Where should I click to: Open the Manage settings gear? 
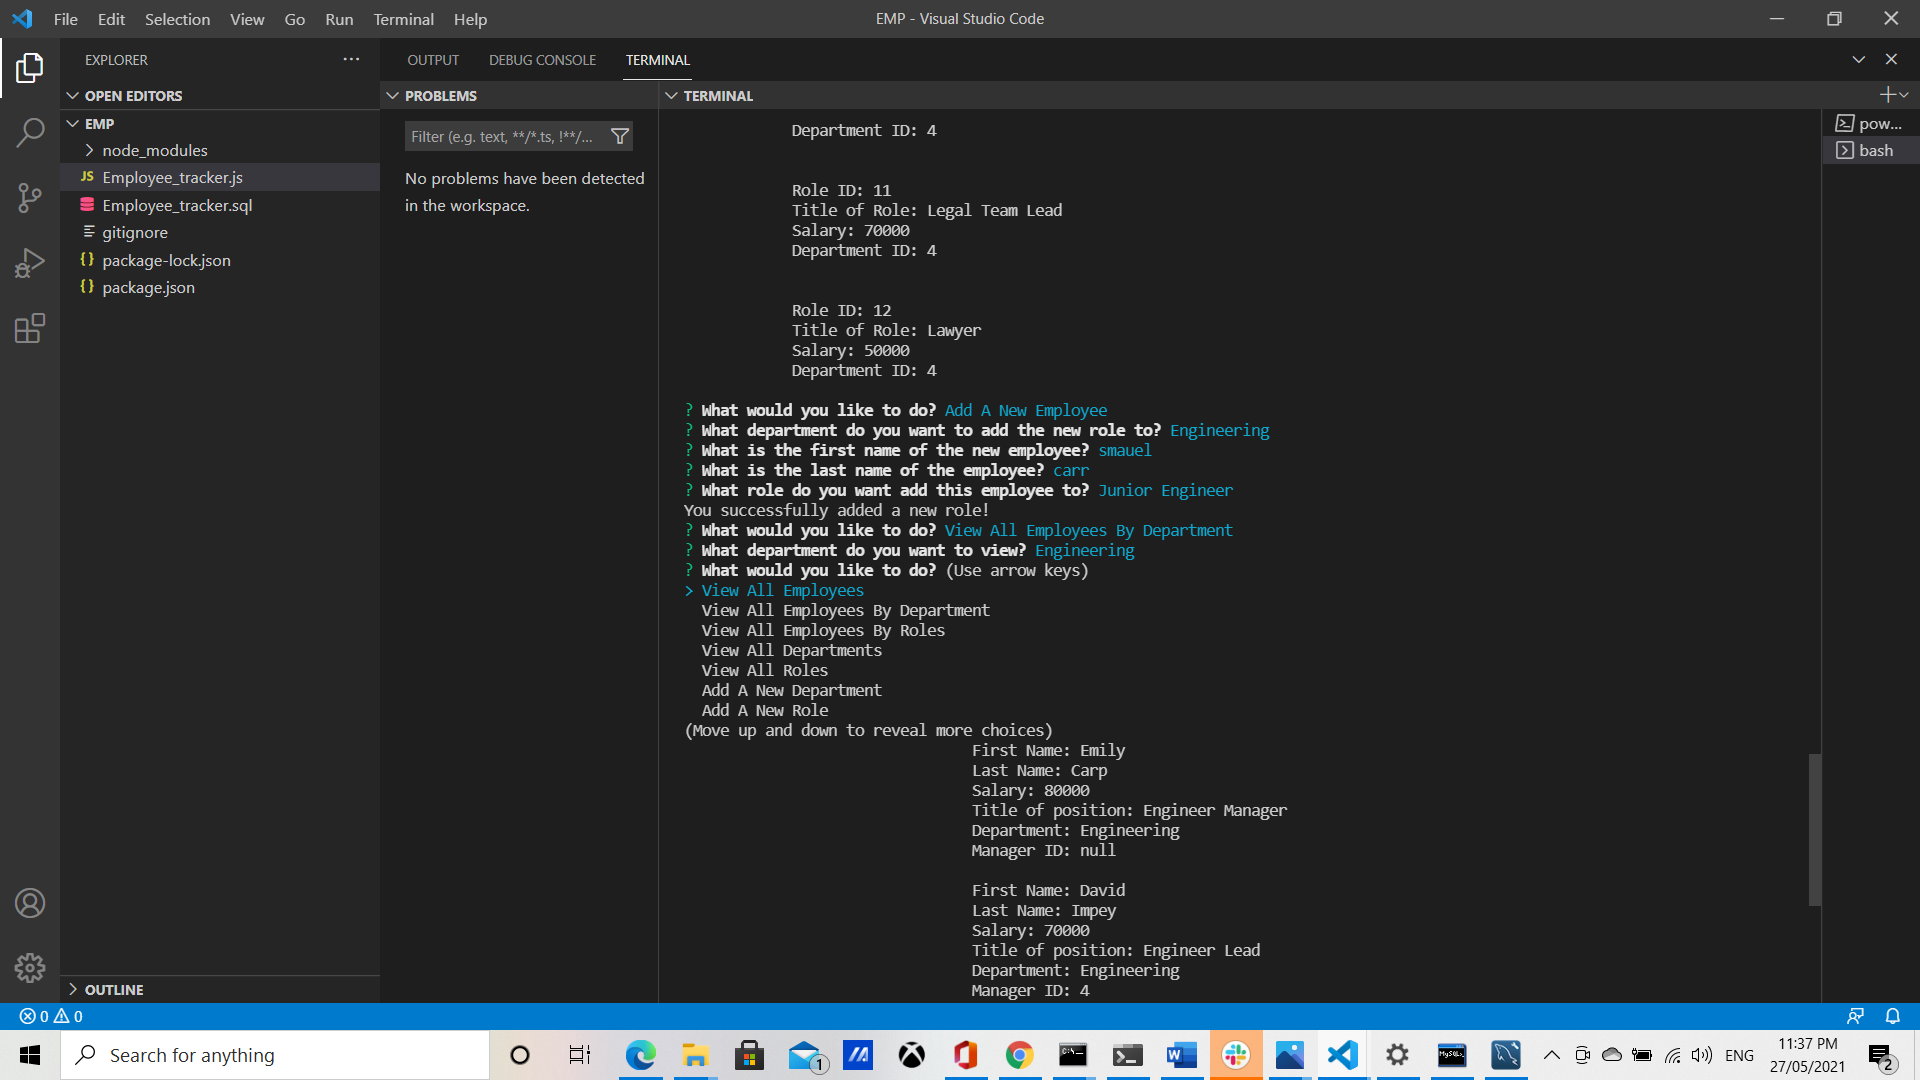pos(30,968)
